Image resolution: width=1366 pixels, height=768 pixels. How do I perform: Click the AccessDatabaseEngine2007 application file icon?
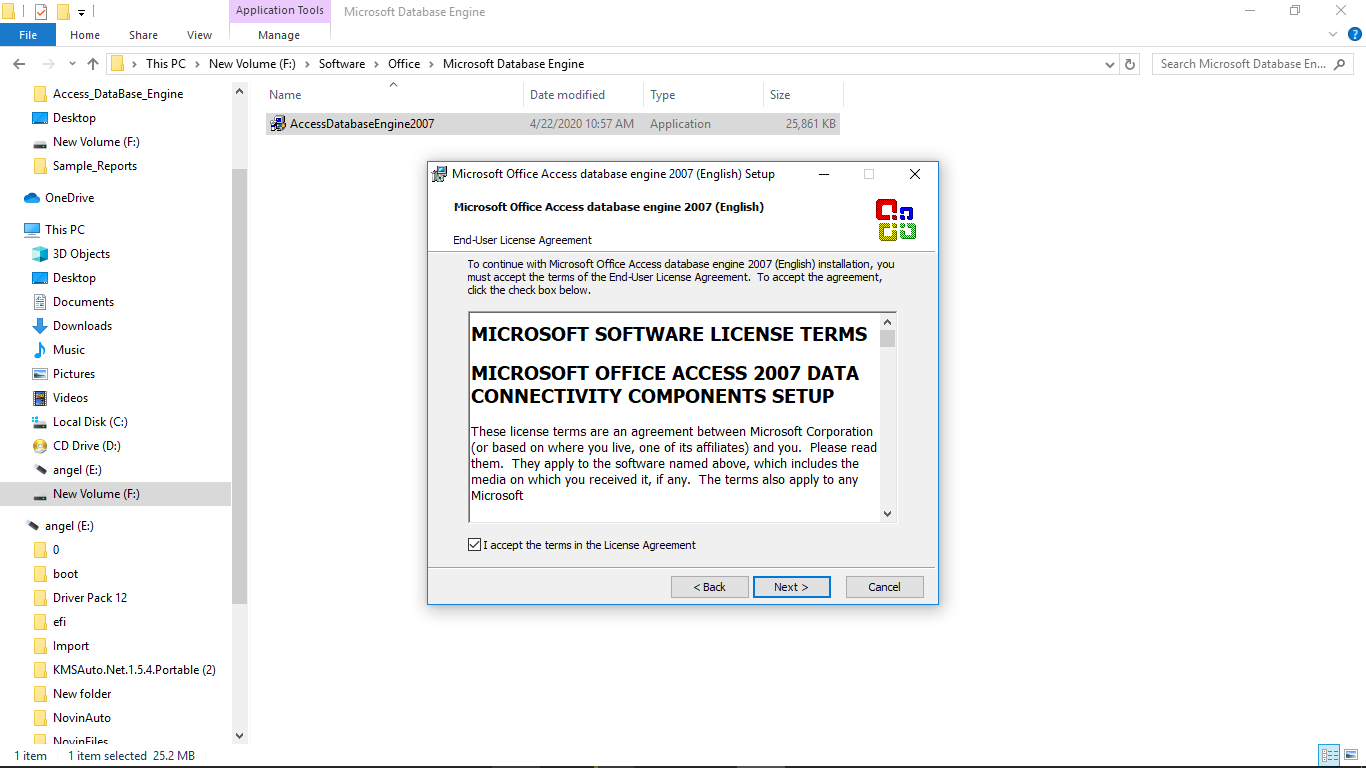pyautogui.click(x=278, y=124)
